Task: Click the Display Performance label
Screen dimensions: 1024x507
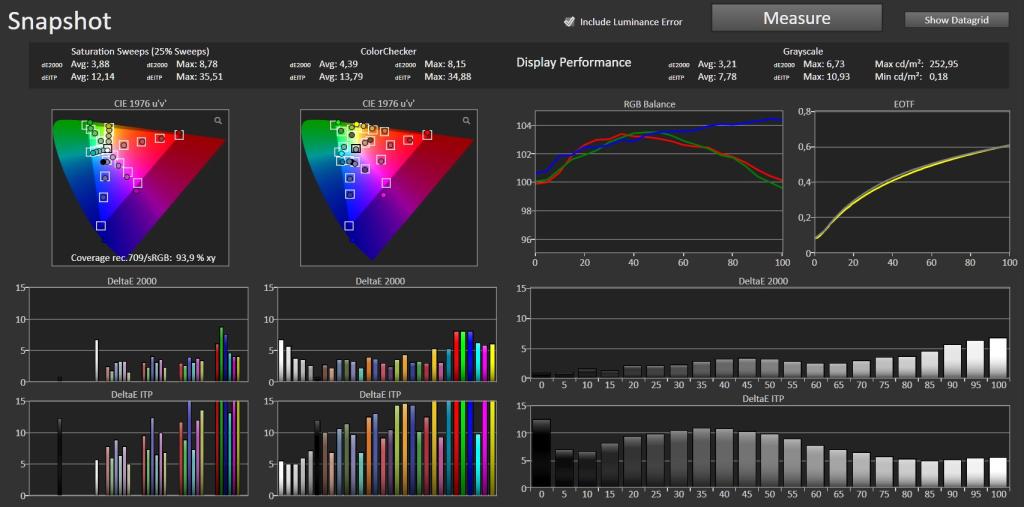Action: 573,63
